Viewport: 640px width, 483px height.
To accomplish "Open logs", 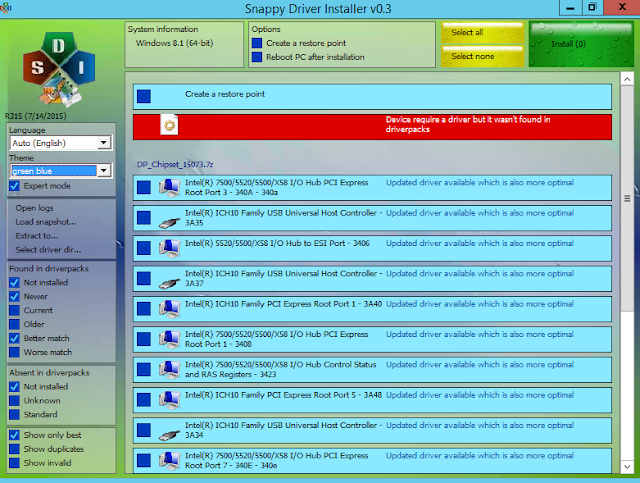I will click(34, 208).
